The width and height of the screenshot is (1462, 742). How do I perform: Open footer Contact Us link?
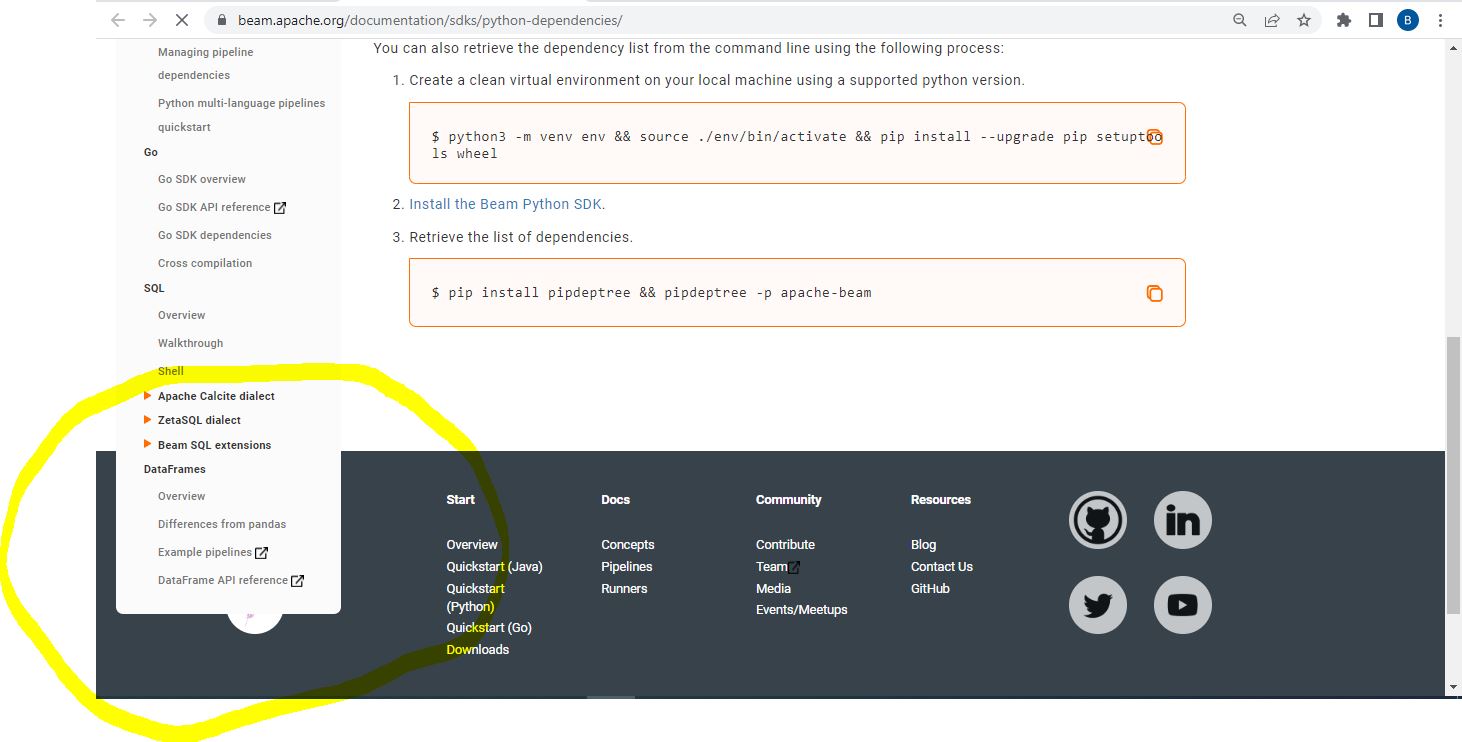tap(942, 567)
